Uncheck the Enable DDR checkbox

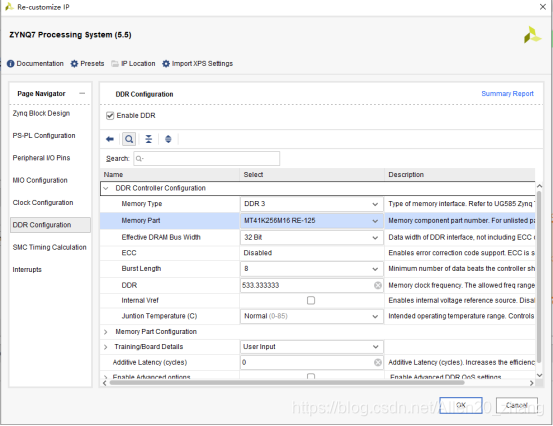(x=110, y=116)
